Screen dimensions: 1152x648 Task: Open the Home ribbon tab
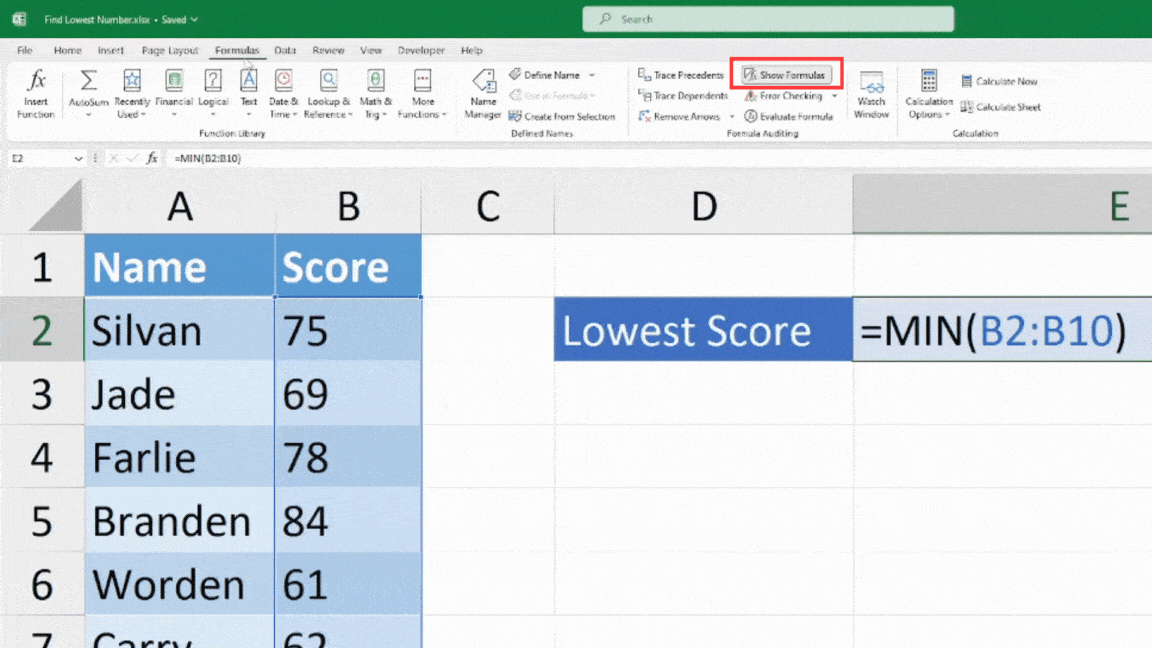[67, 50]
